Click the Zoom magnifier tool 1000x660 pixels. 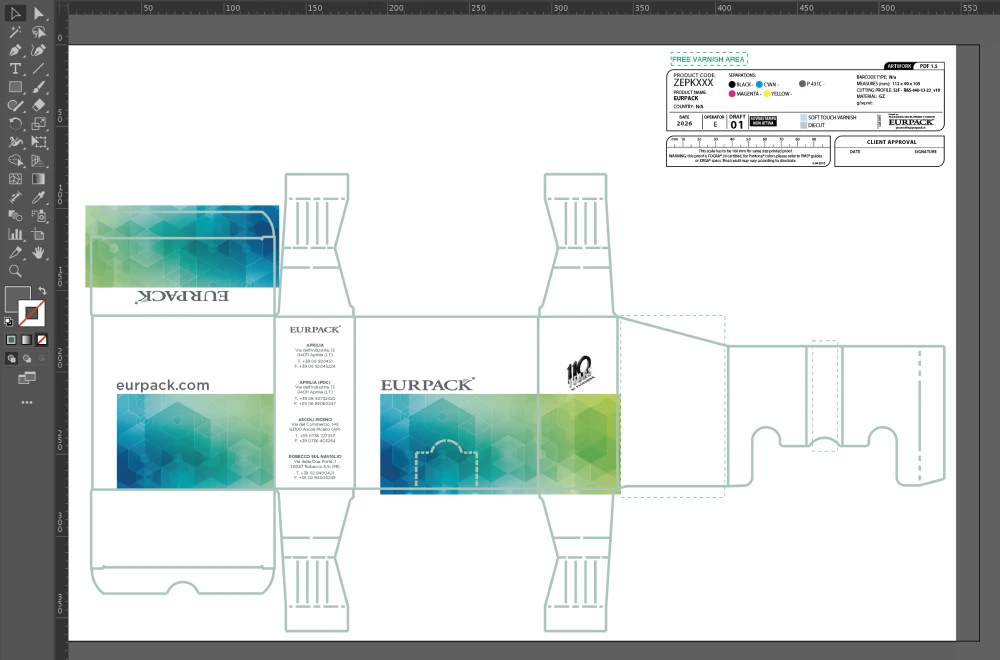pos(15,271)
